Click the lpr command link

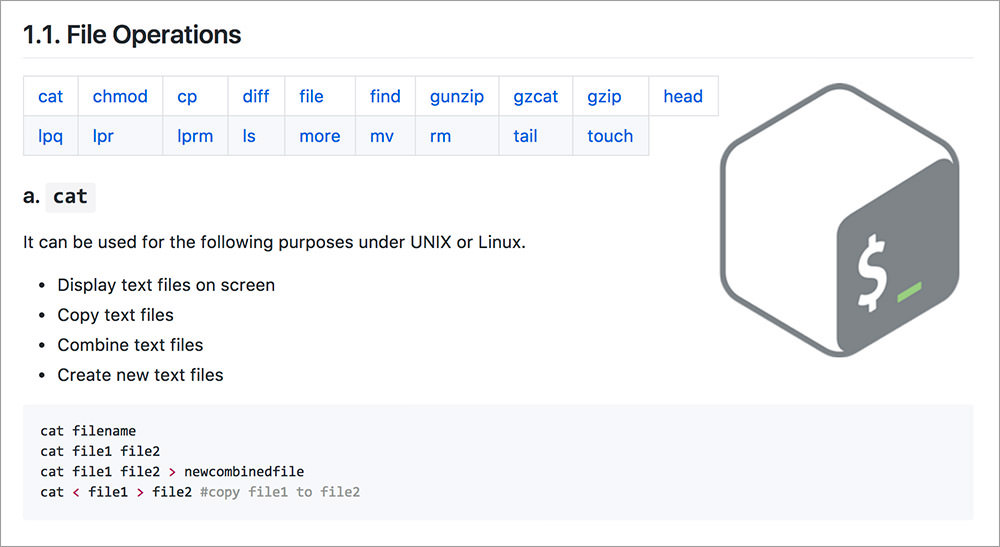(103, 137)
